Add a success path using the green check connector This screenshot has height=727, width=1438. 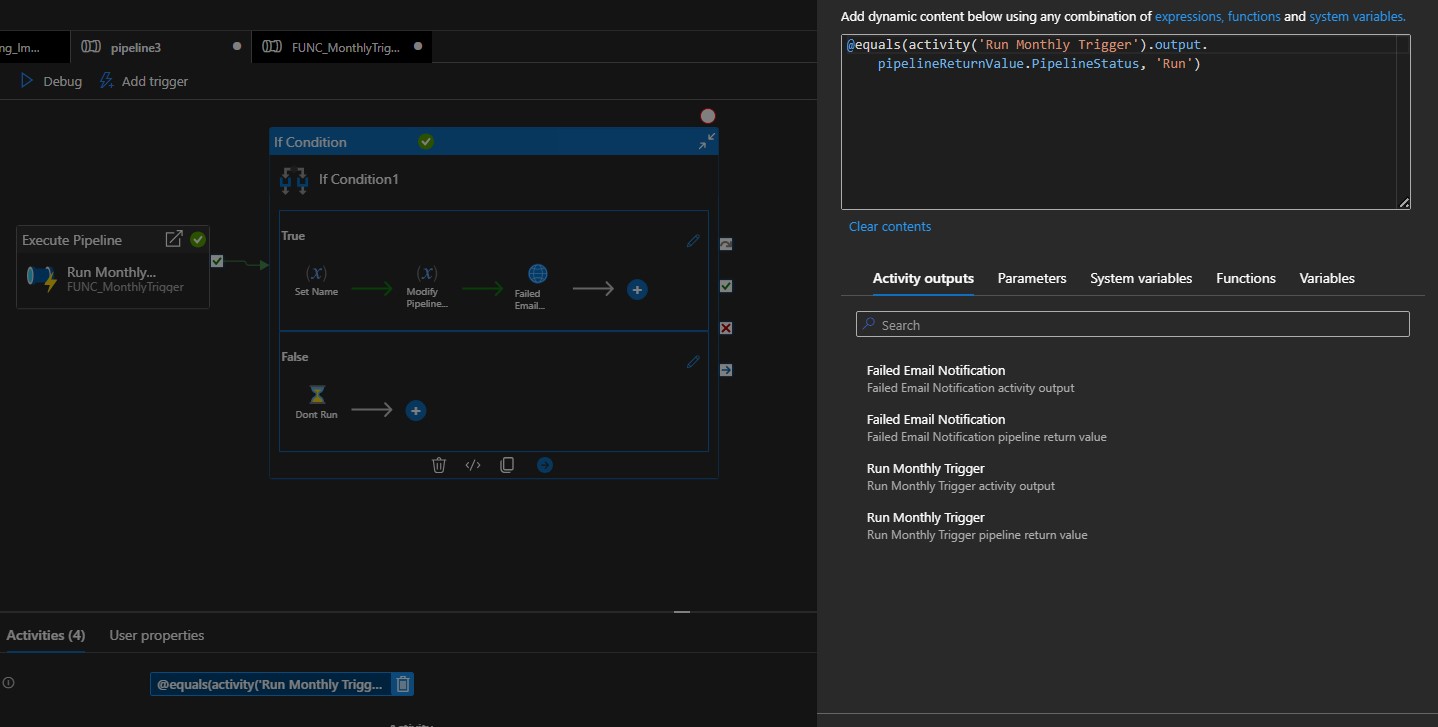coord(726,287)
